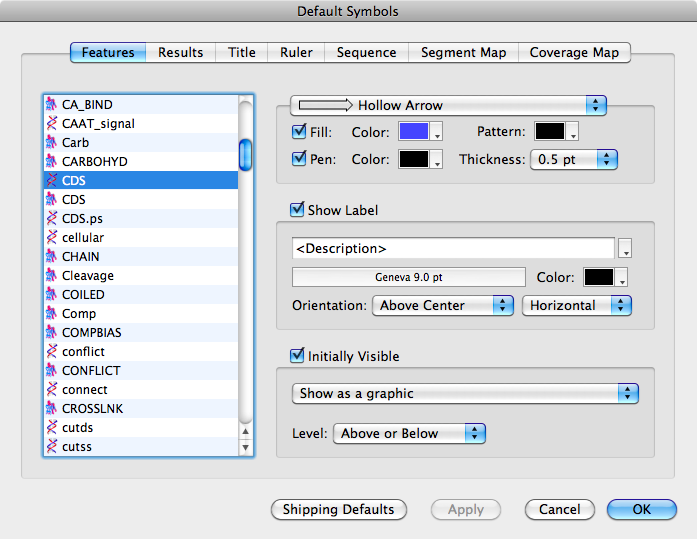
Task: Select the protein icon beside CROSSLNK
Action: pos(52,409)
